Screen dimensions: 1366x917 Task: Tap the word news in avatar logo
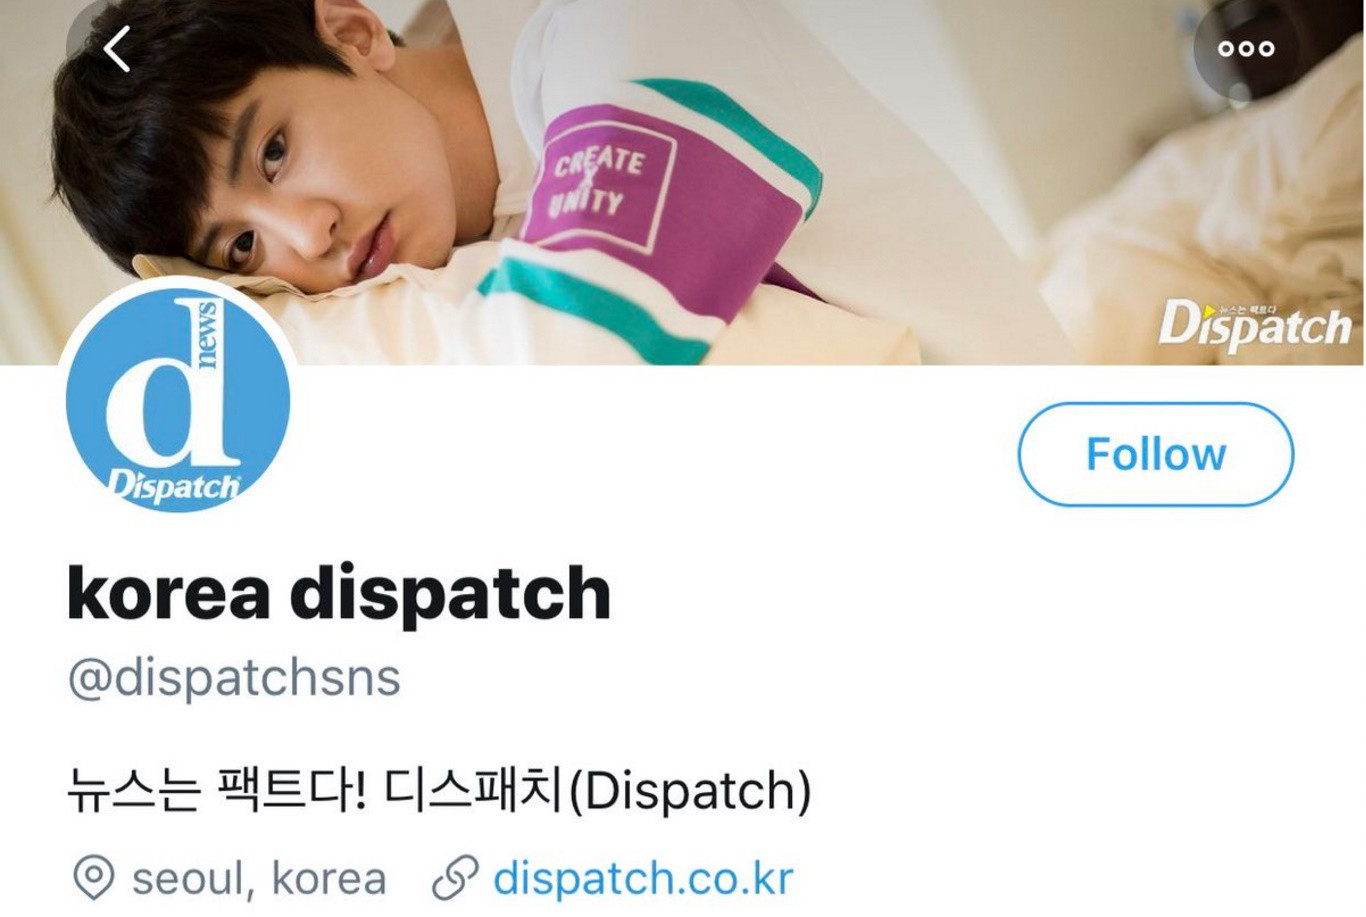(x=208, y=332)
